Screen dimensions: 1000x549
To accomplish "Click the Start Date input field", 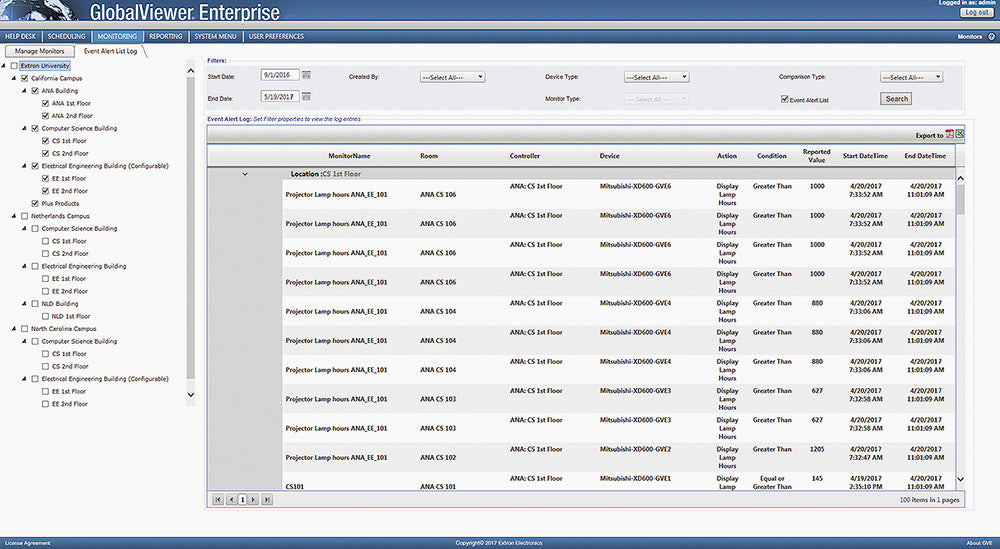I will pos(280,75).
